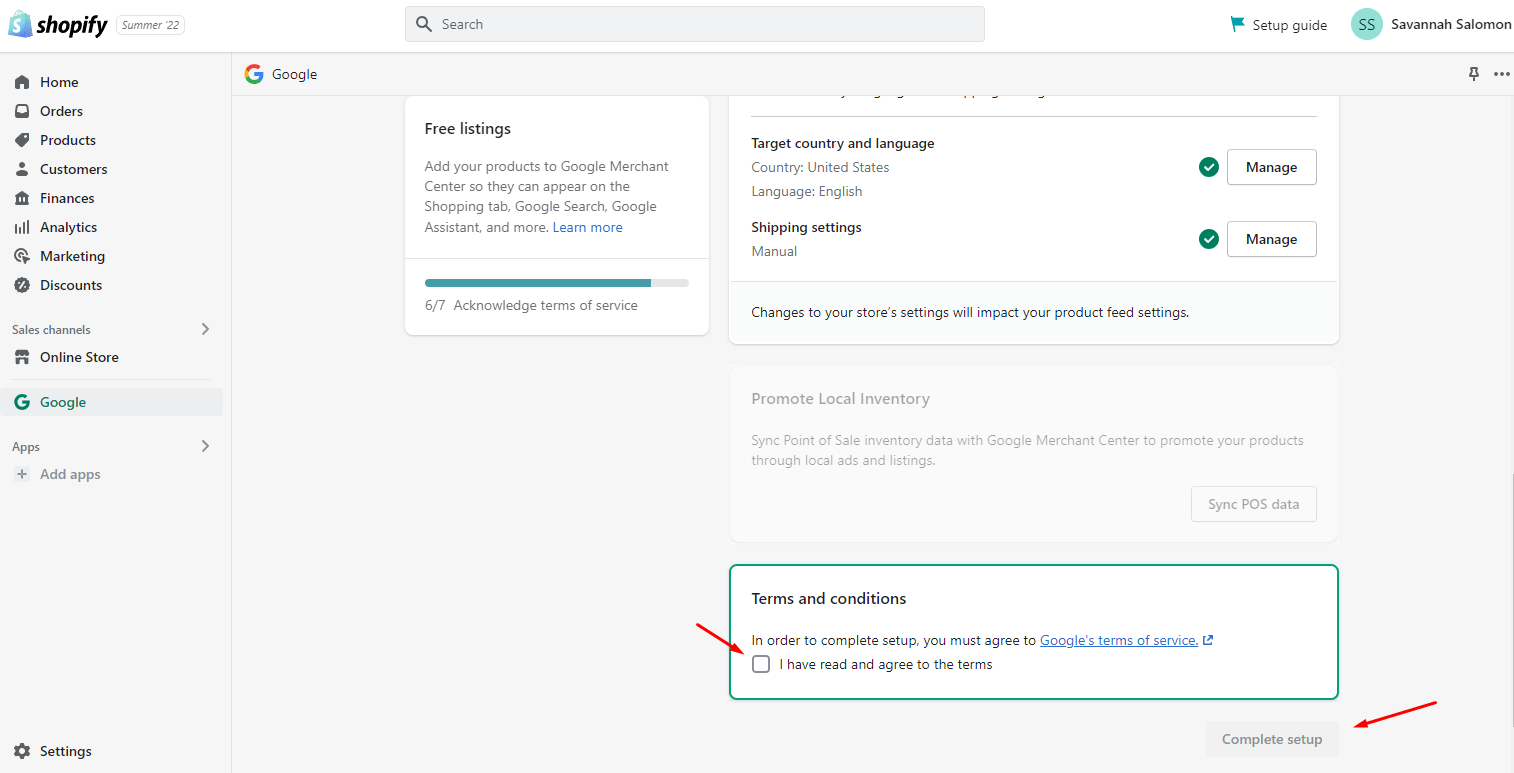1514x773 pixels.
Task: Open Customers in the sidebar
Action: coord(73,169)
